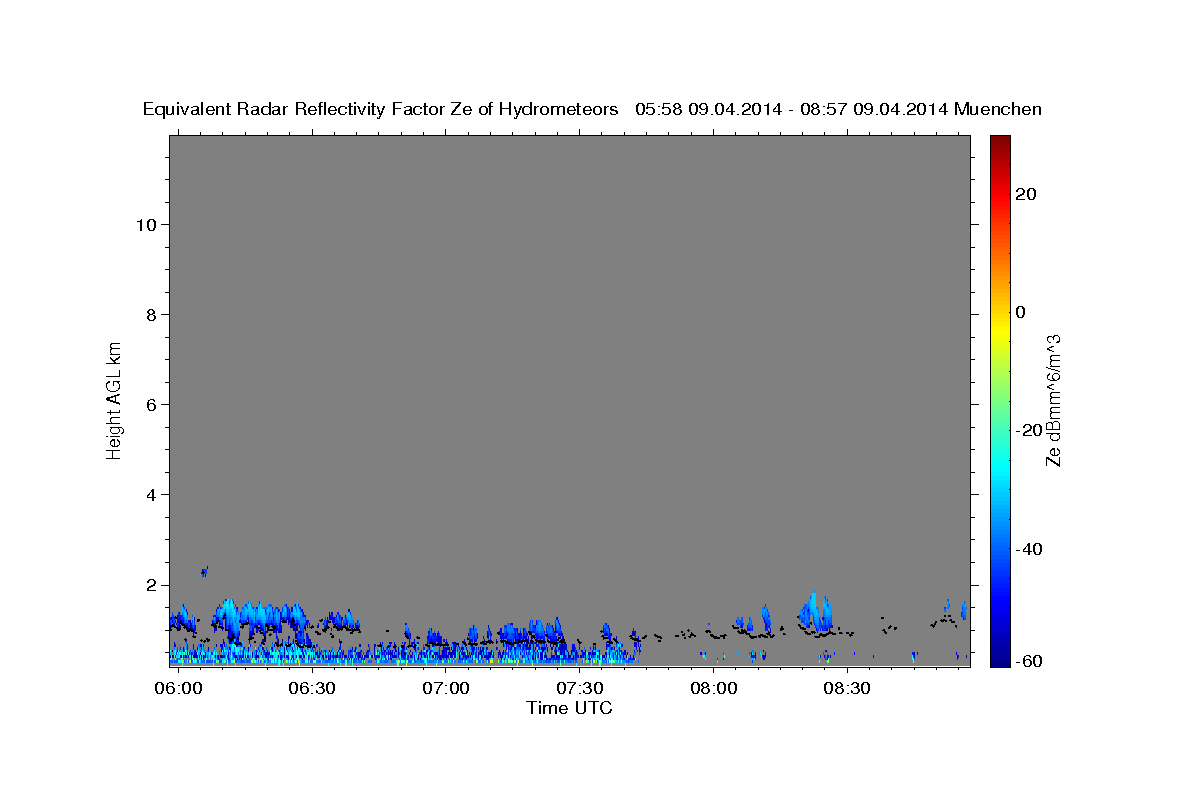This screenshot has height=800, width=1200.
Task: Click the '07:30' time tick label
Action: 580,689
